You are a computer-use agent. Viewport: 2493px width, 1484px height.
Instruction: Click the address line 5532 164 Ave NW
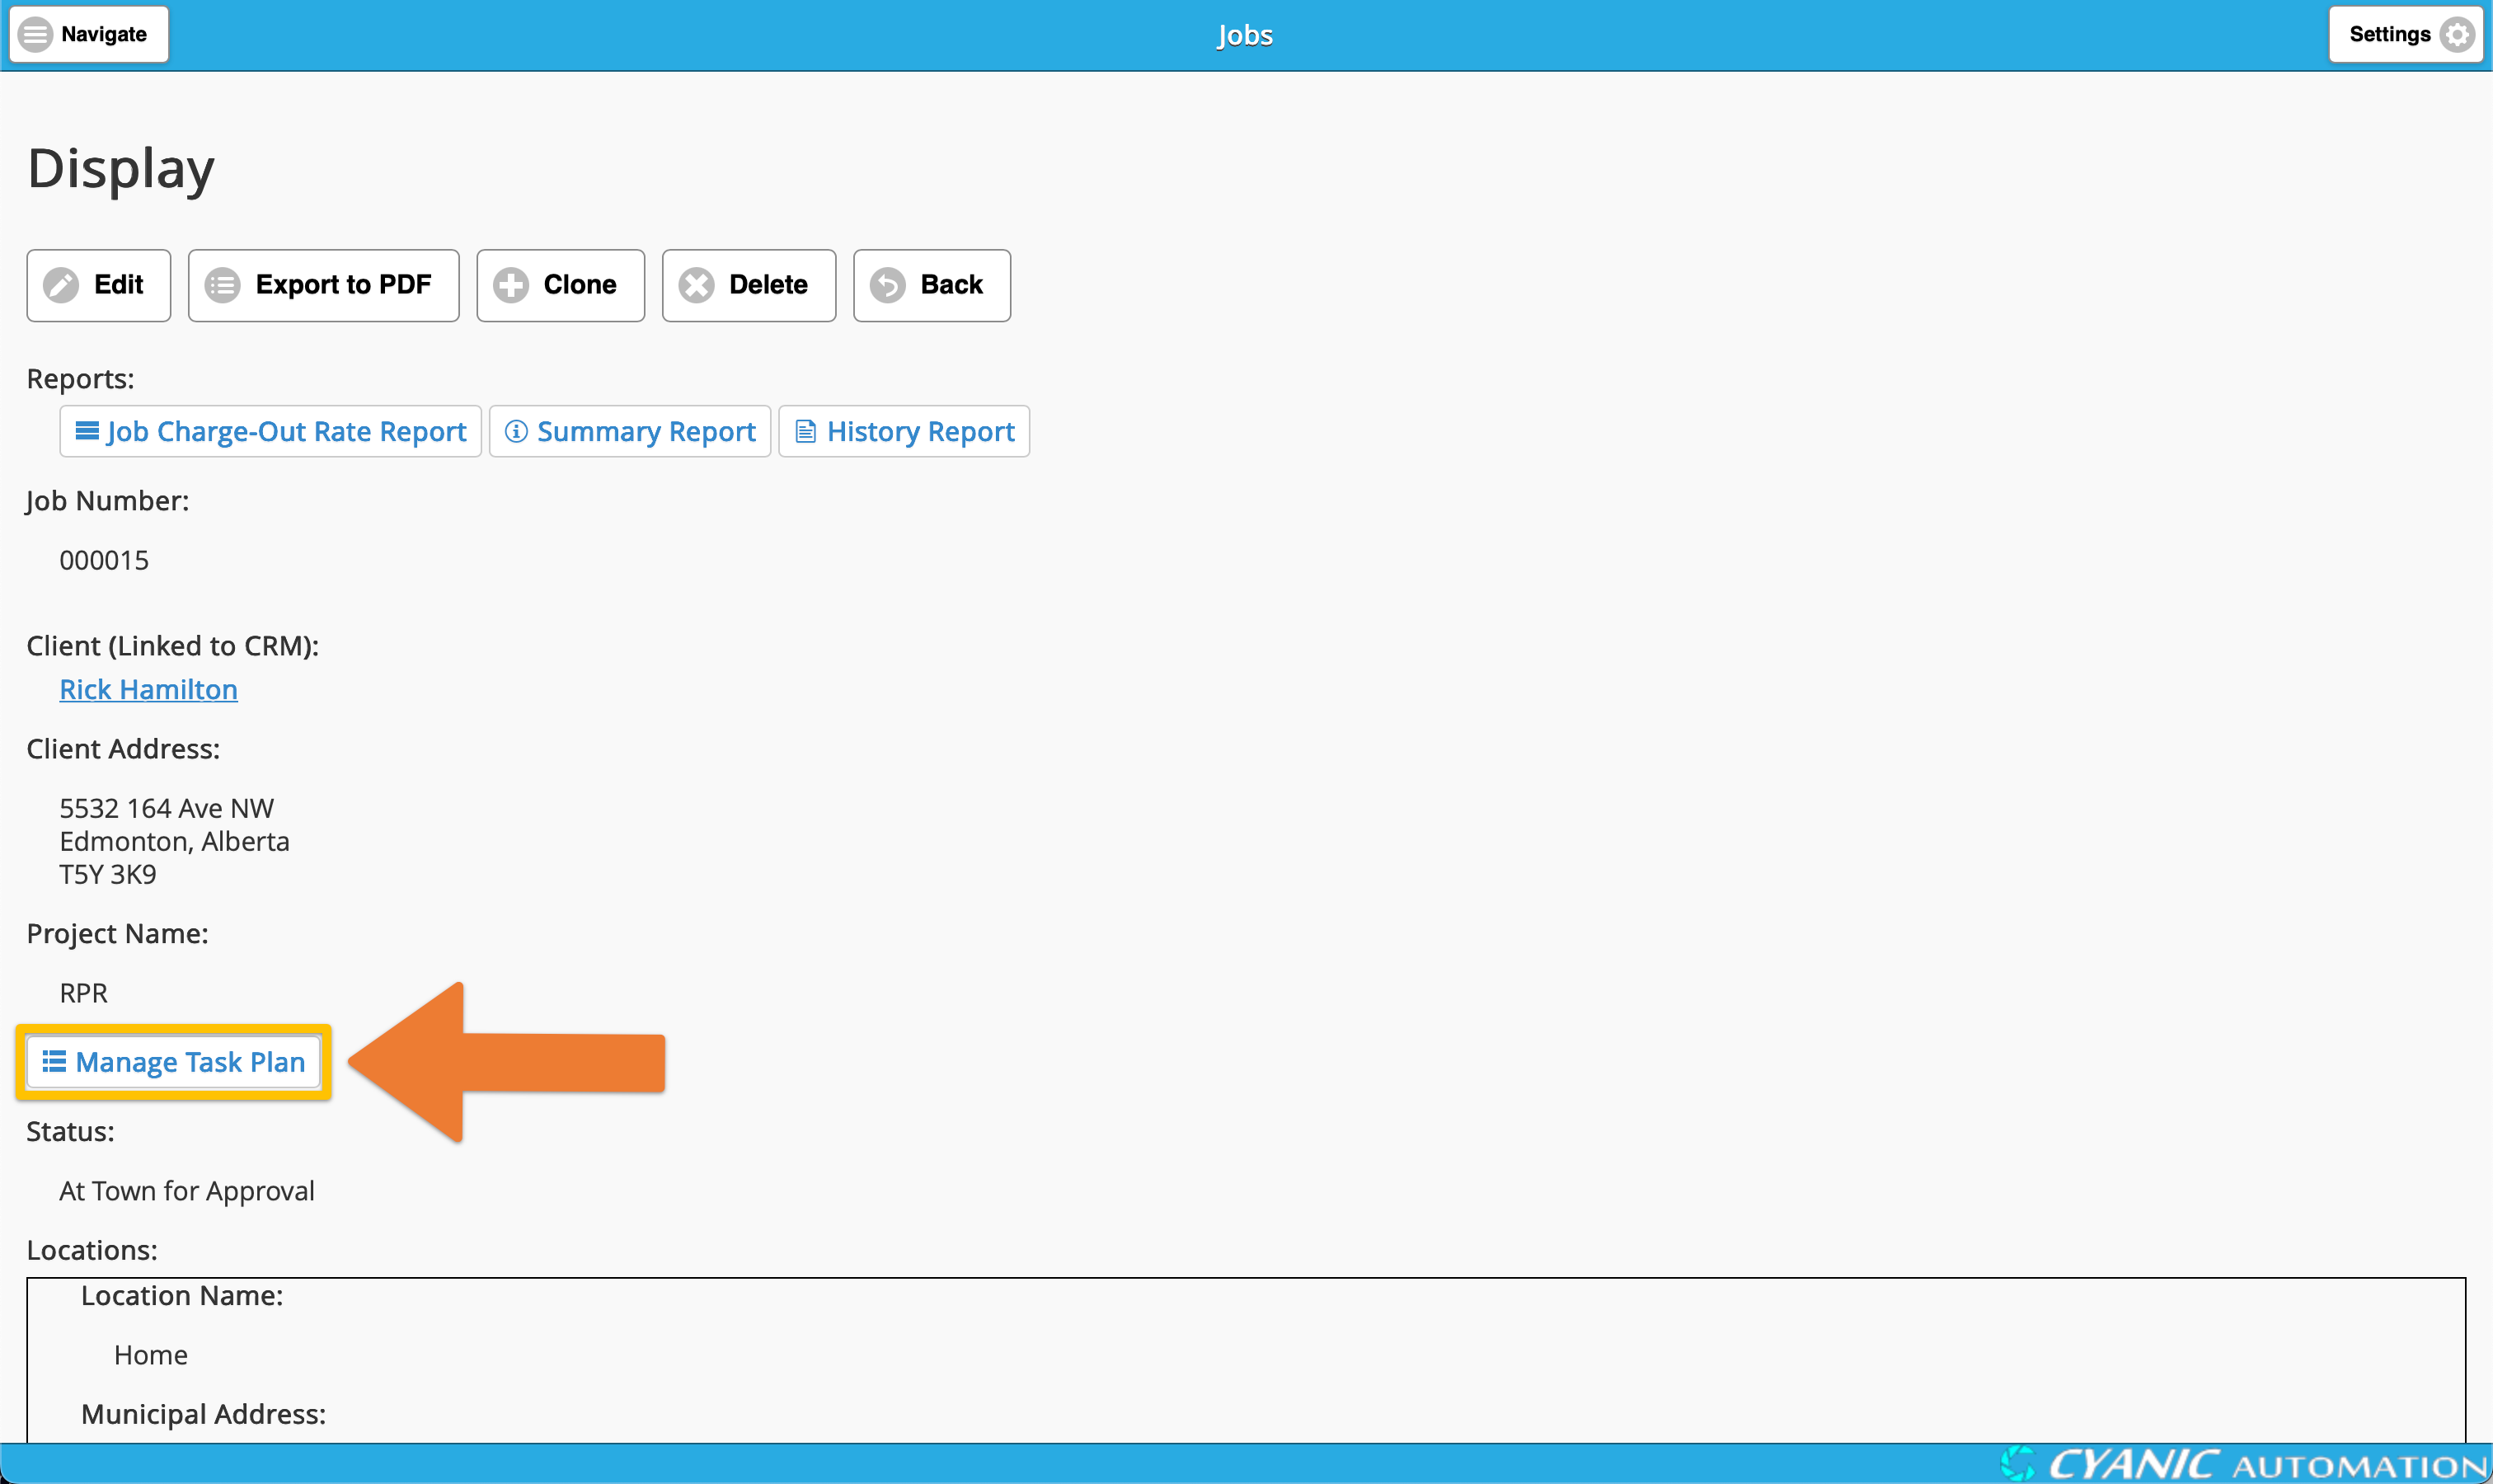(166, 808)
